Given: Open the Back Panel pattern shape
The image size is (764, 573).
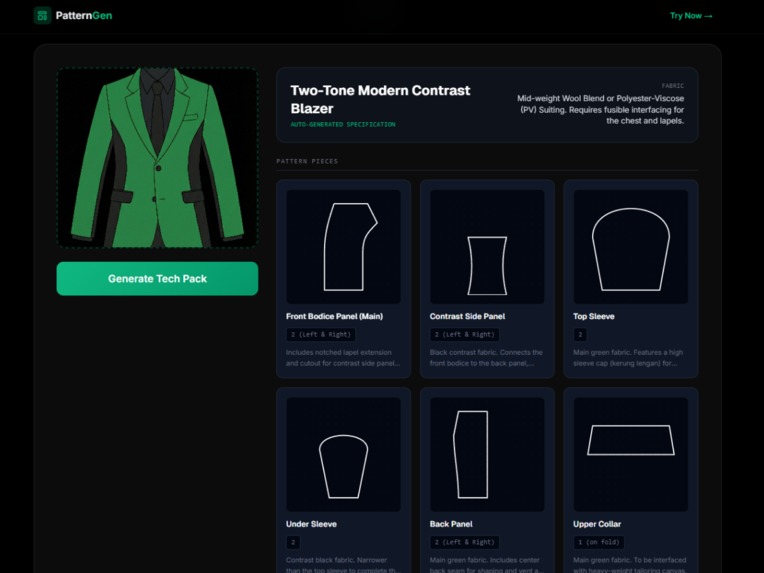Looking at the screenshot, I should coord(487,454).
